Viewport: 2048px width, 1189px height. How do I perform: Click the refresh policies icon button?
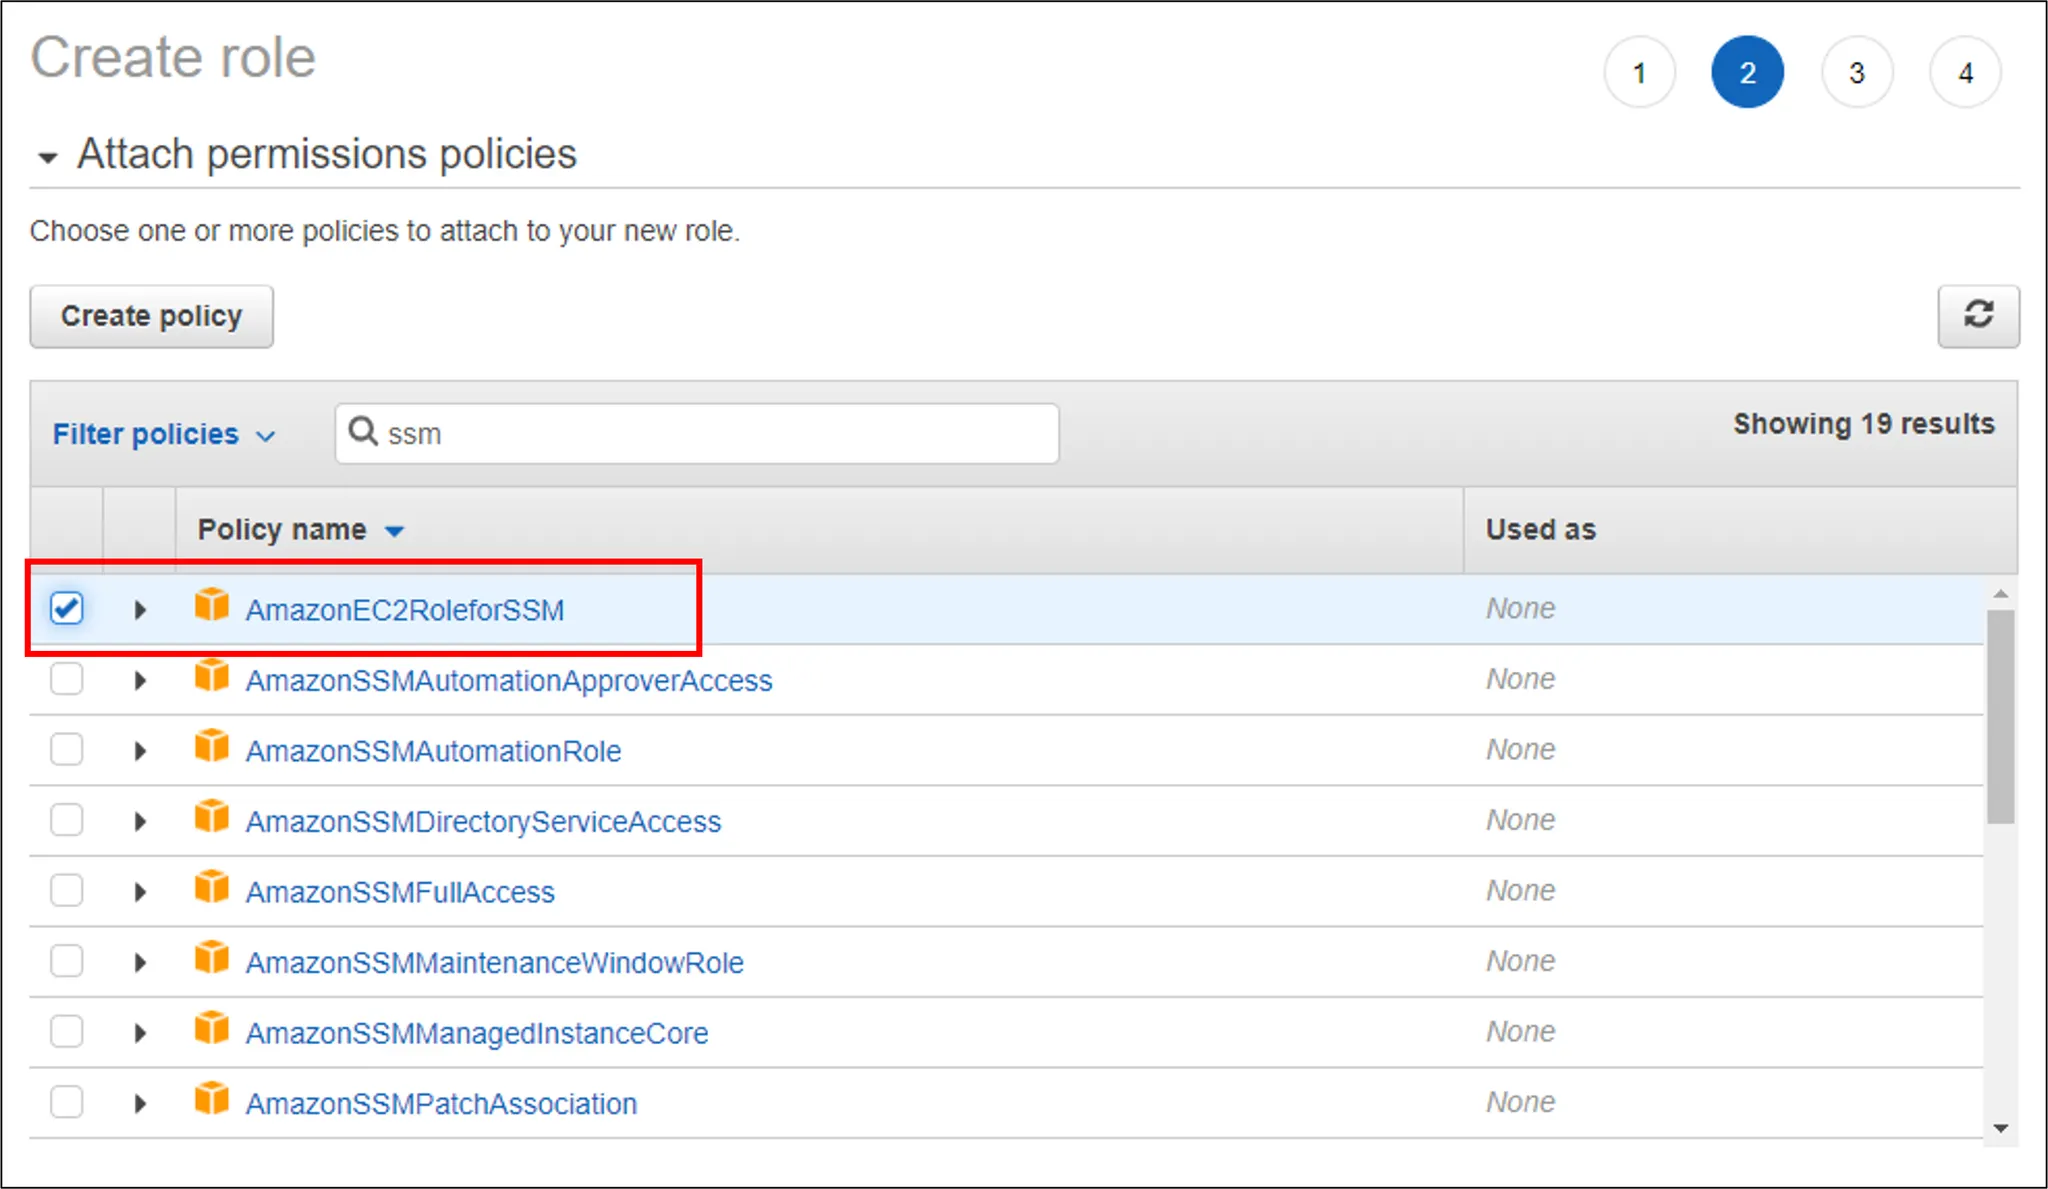click(x=1977, y=316)
